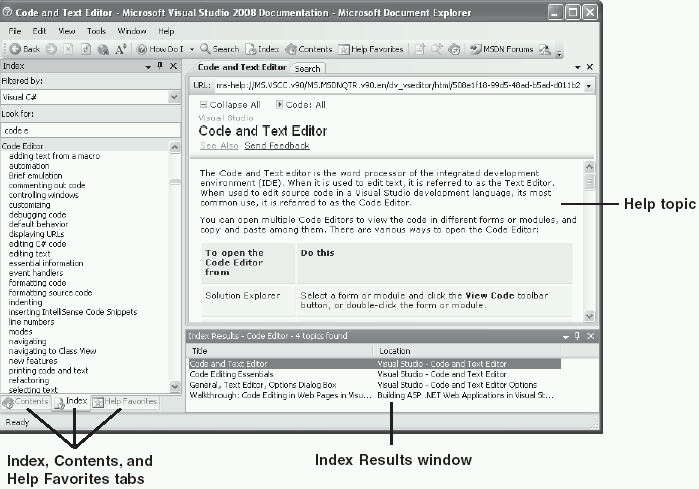
Task: Click the Home globe icon
Action: [103, 49]
